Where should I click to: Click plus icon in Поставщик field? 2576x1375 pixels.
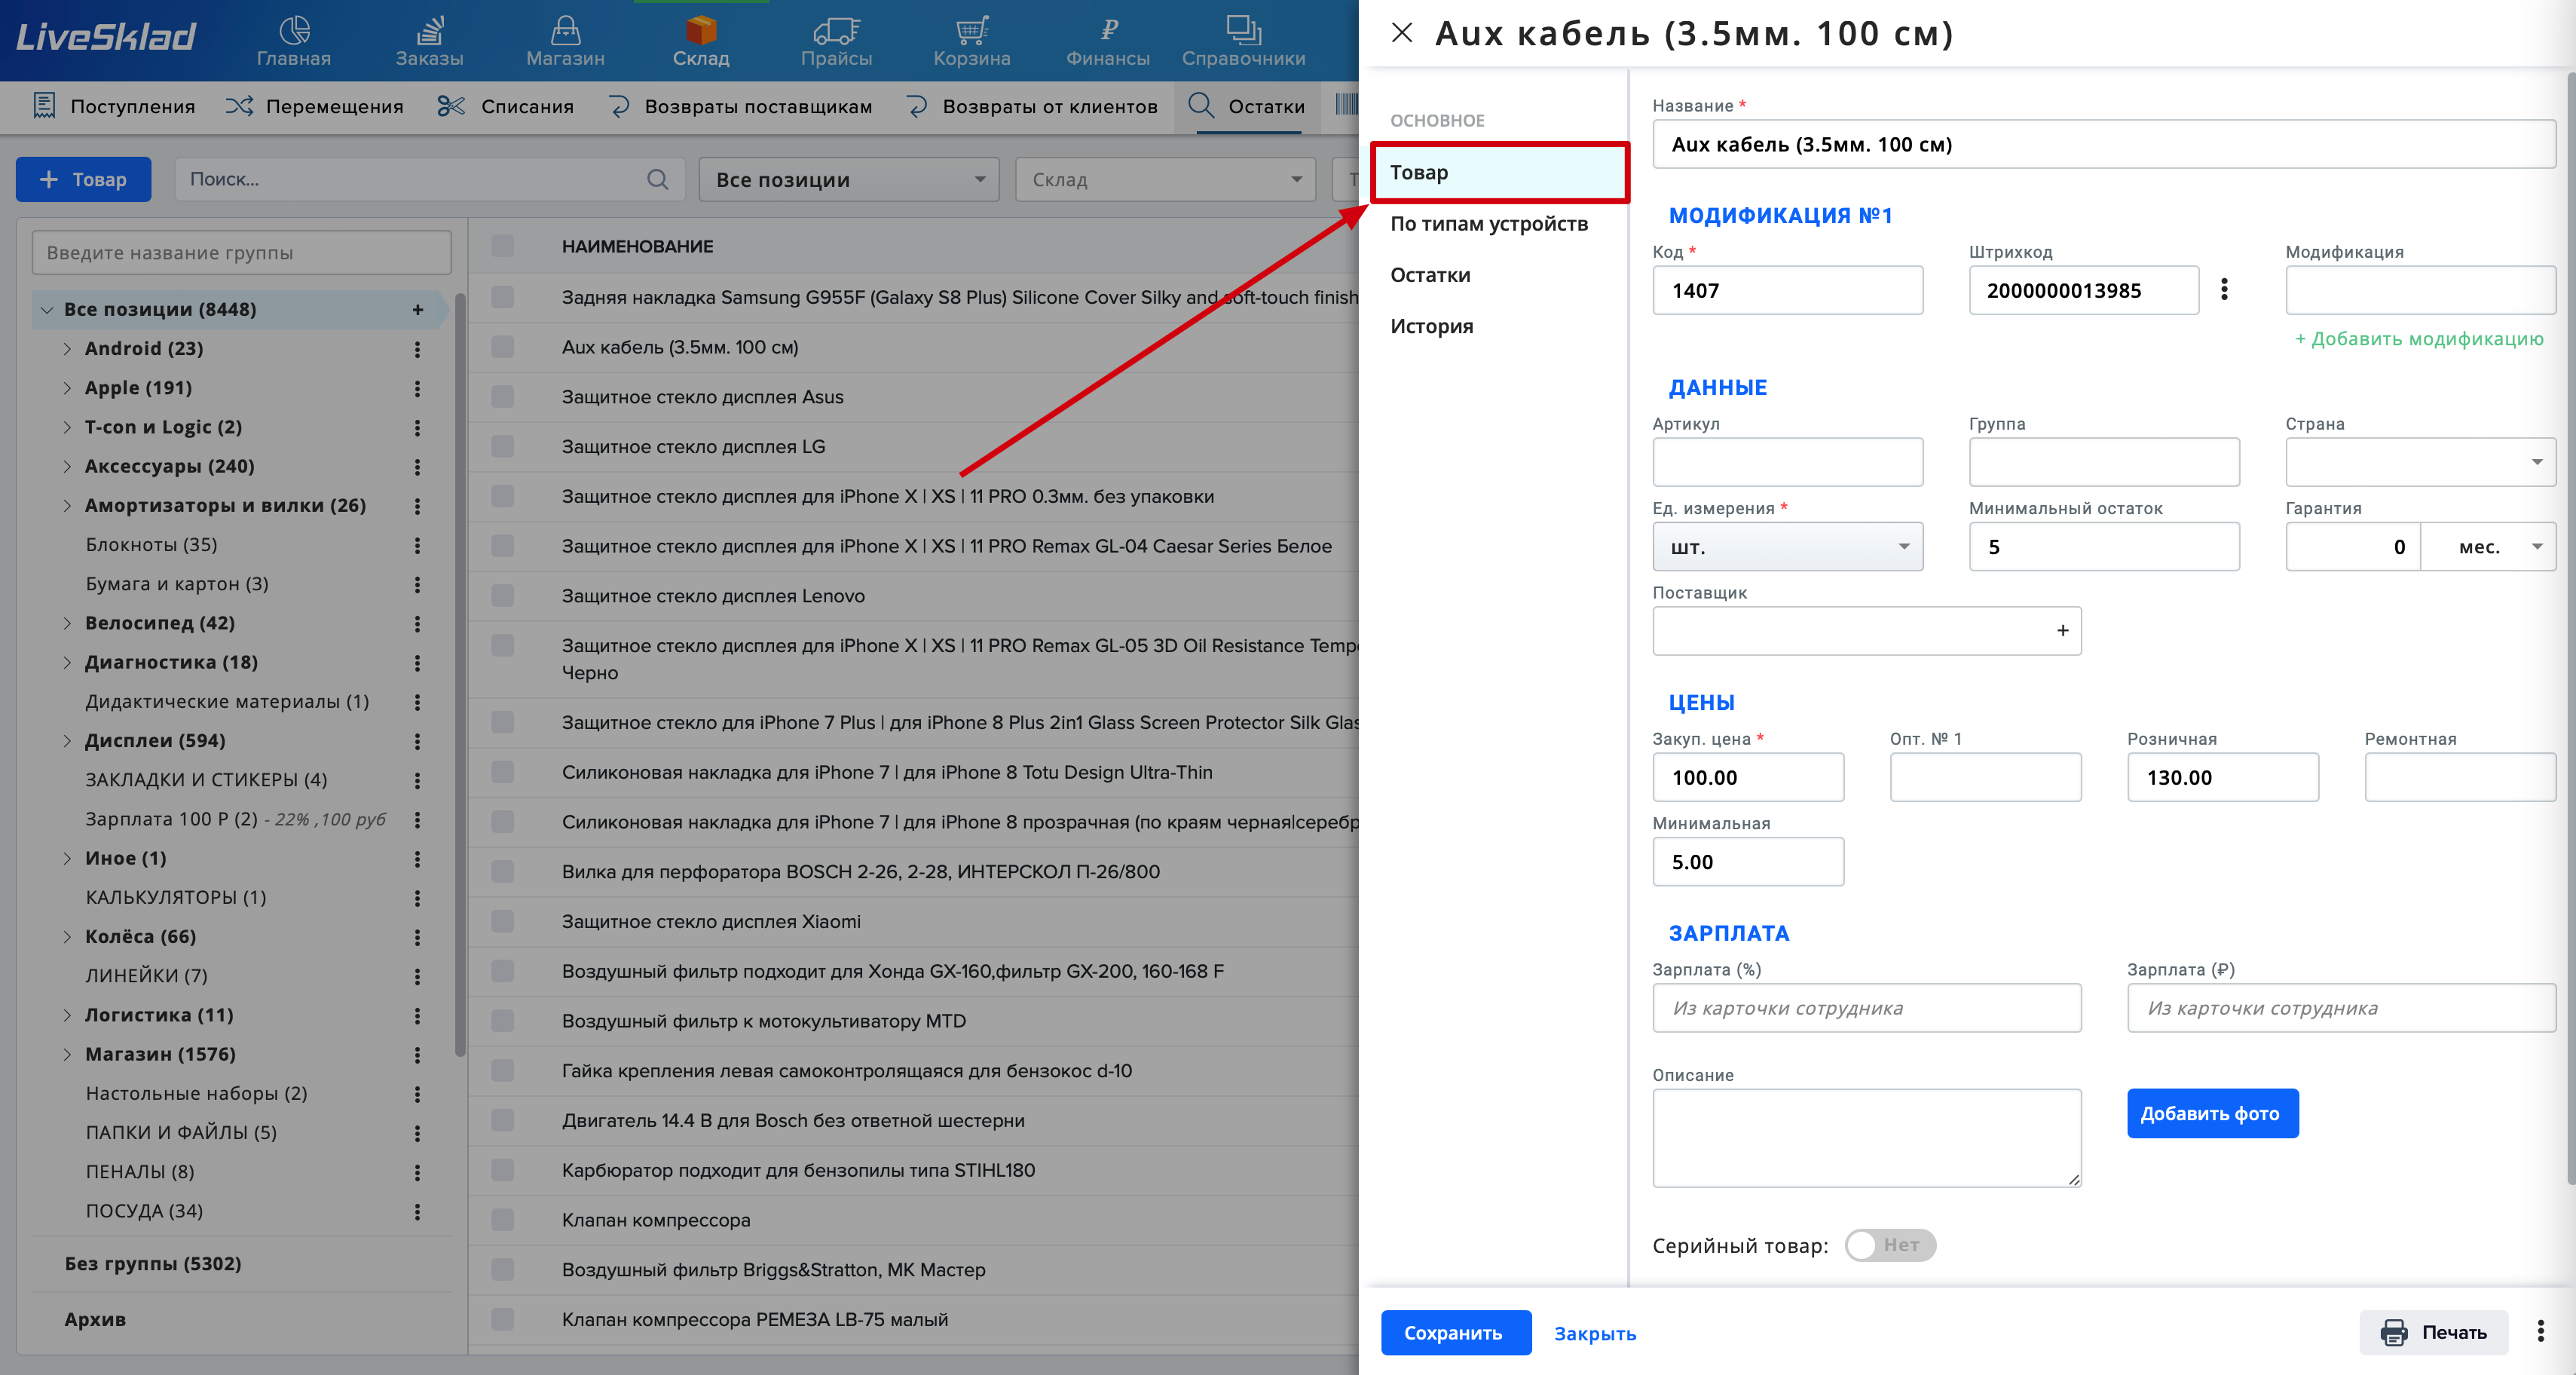2062,631
